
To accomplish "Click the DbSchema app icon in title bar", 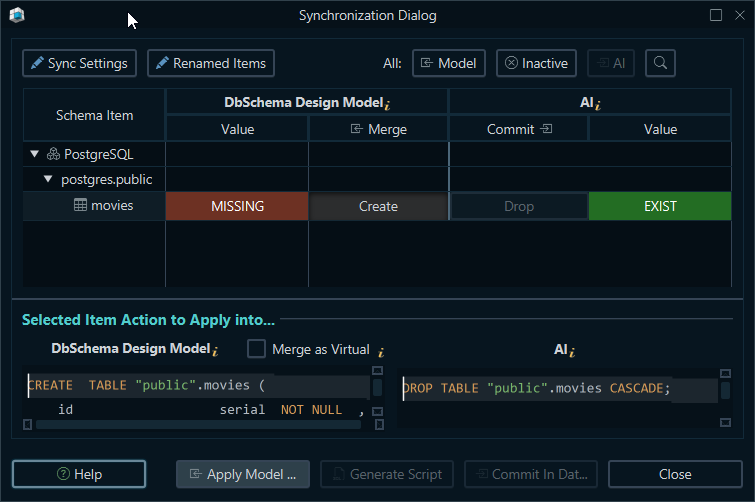I will [x=17, y=15].
